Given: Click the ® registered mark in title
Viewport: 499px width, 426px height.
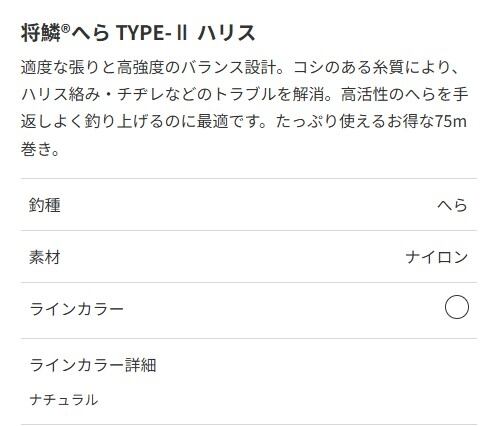Looking at the screenshot, I should 66,29.
